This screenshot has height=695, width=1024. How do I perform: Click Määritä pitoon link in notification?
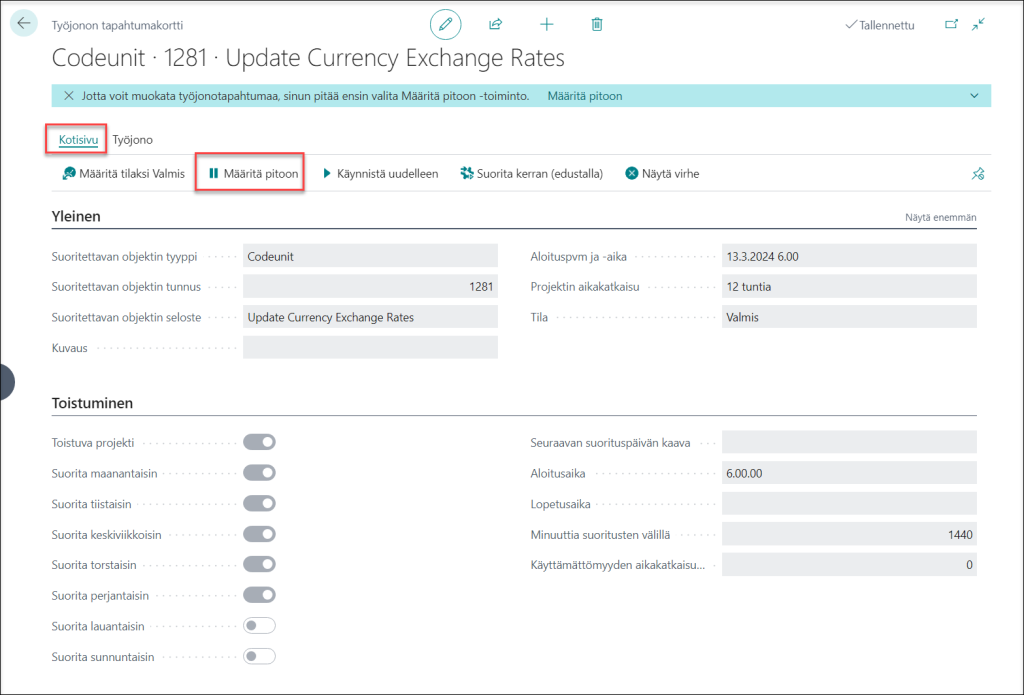click(x=584, y=96)
